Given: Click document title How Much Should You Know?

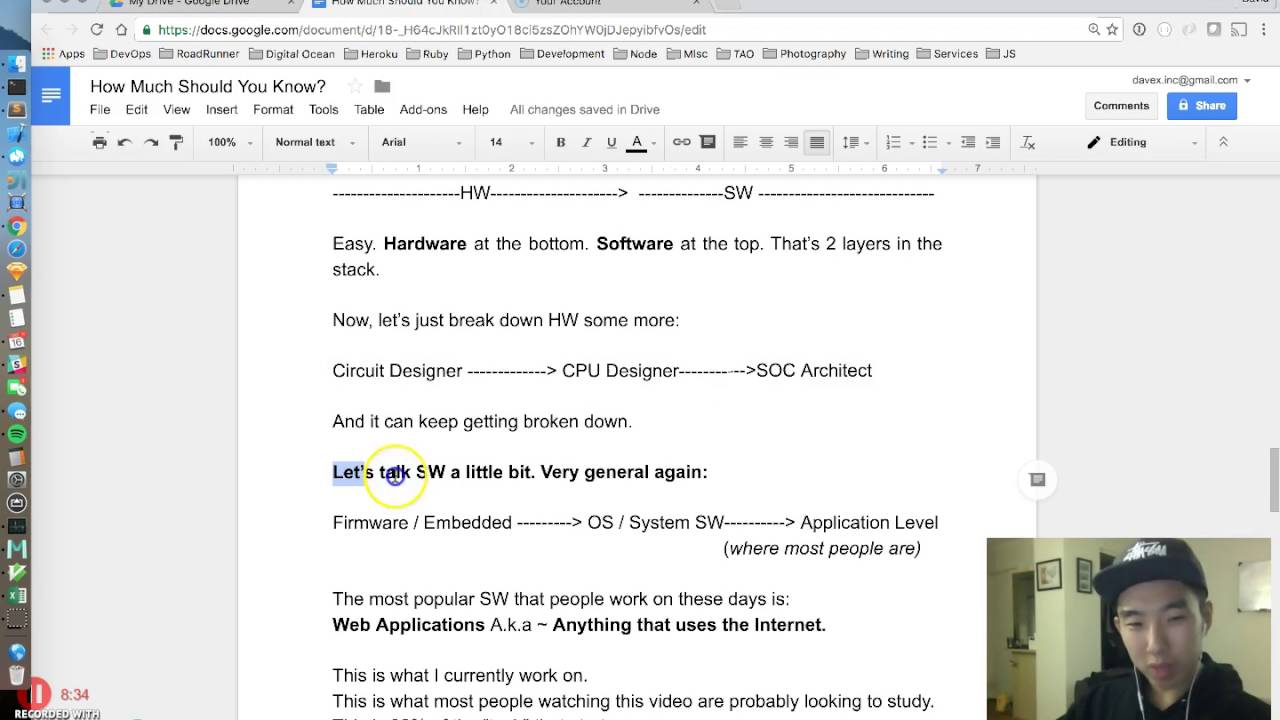Looking at the screenshot, I should point(208,86).
